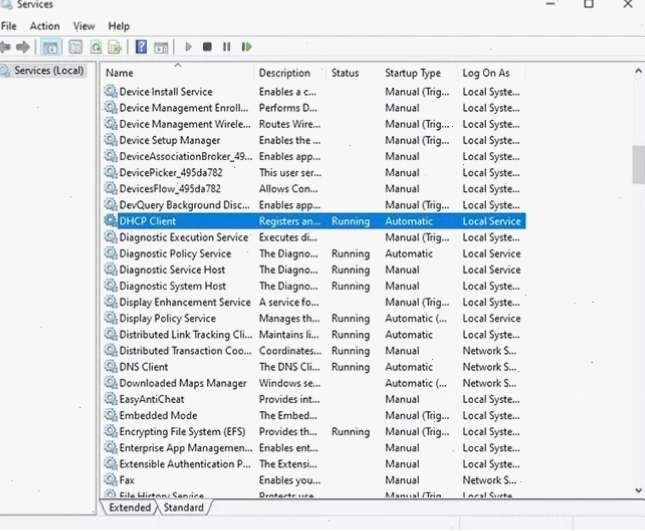Click the gear icon beside Display Policy Service
The height and width of the screenshot is (531, 645).
coord(110,318)
